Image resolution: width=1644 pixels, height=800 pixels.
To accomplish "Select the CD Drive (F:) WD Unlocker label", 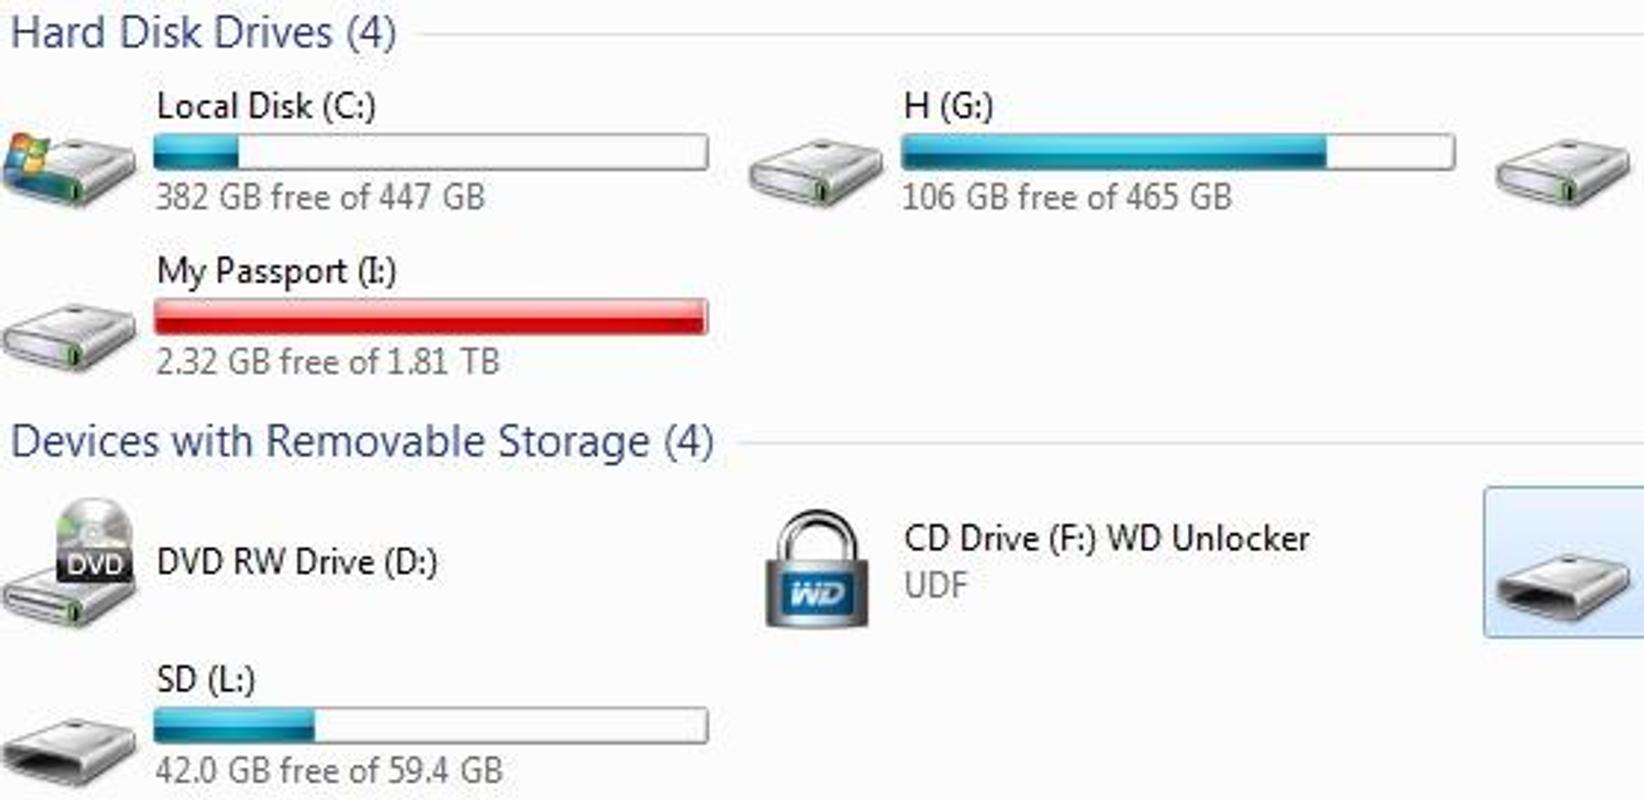I will (1107, 539).
